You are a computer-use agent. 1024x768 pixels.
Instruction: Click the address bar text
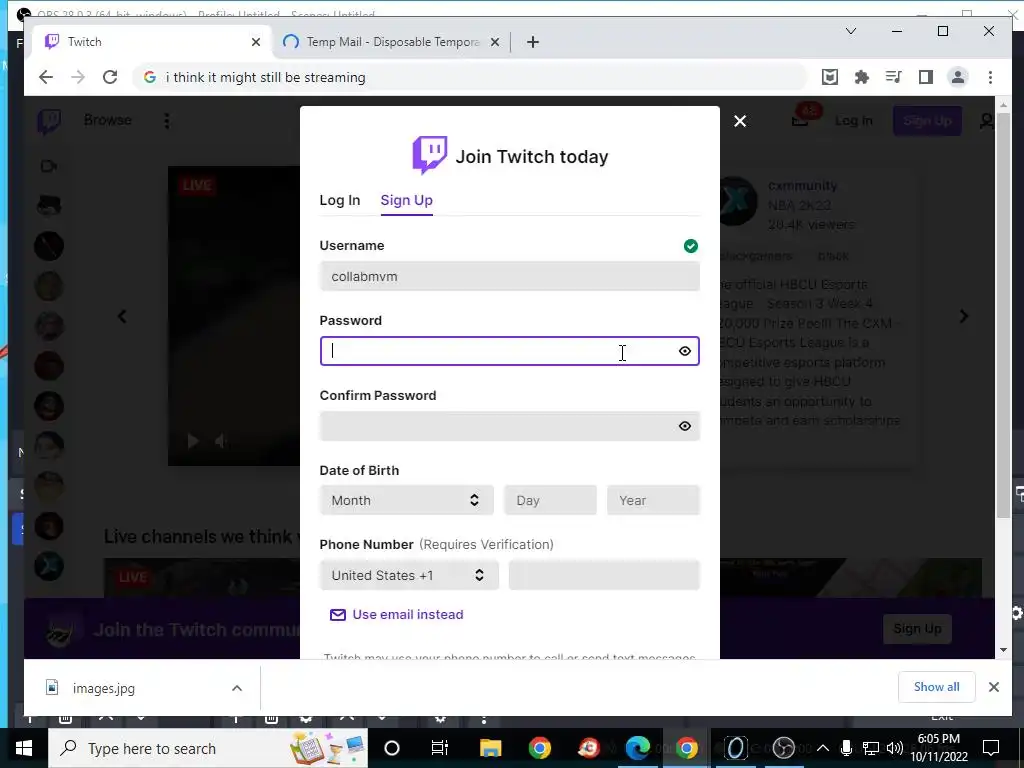[265, 77]
